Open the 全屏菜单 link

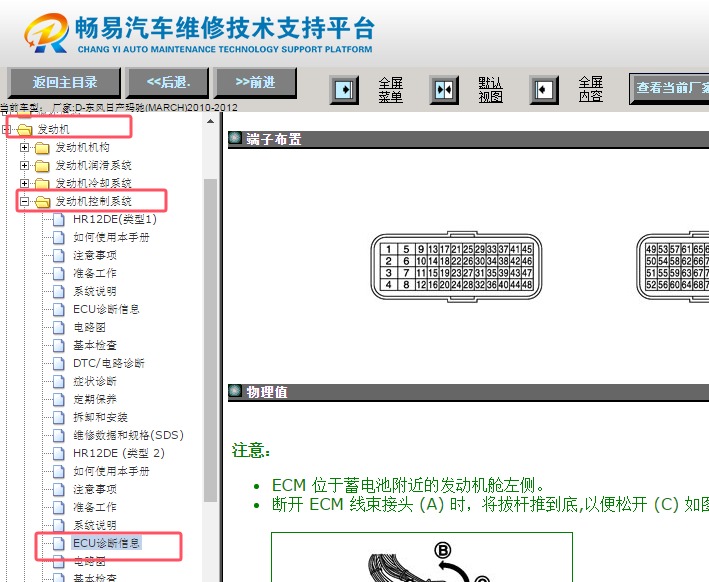pyautogui.click(x=391, y=90)
